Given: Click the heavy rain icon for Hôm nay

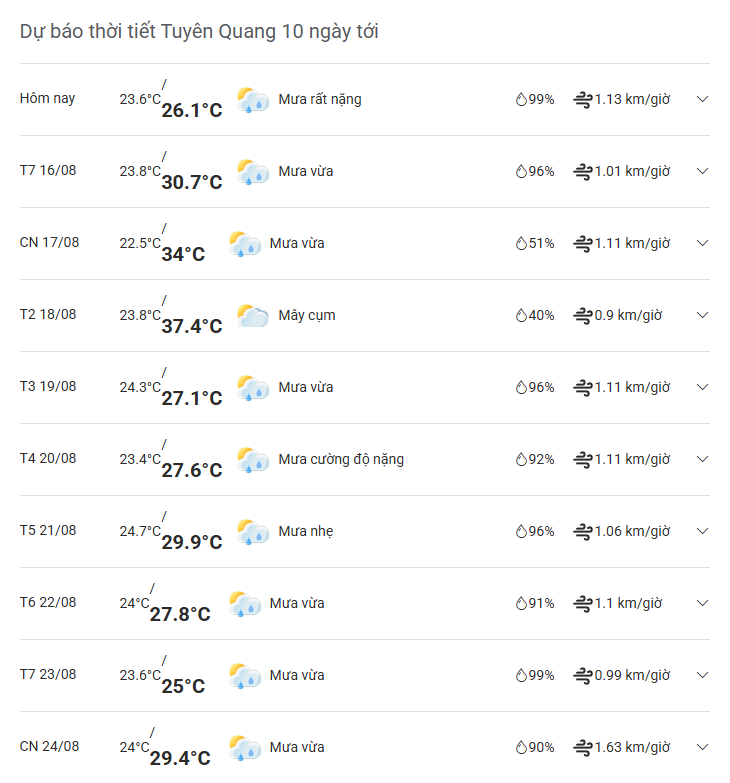Looking at the screenshot, I should 253,100.
